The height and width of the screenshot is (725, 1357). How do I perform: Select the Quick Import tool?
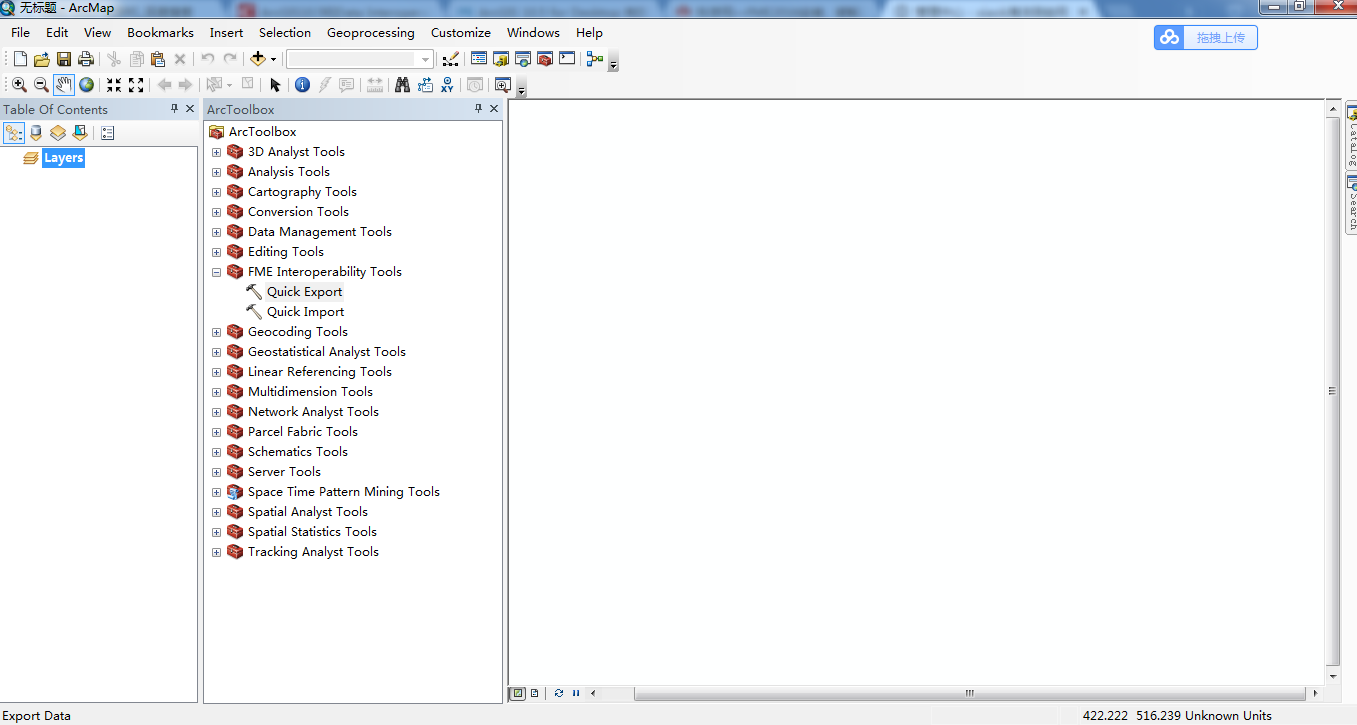305,312
